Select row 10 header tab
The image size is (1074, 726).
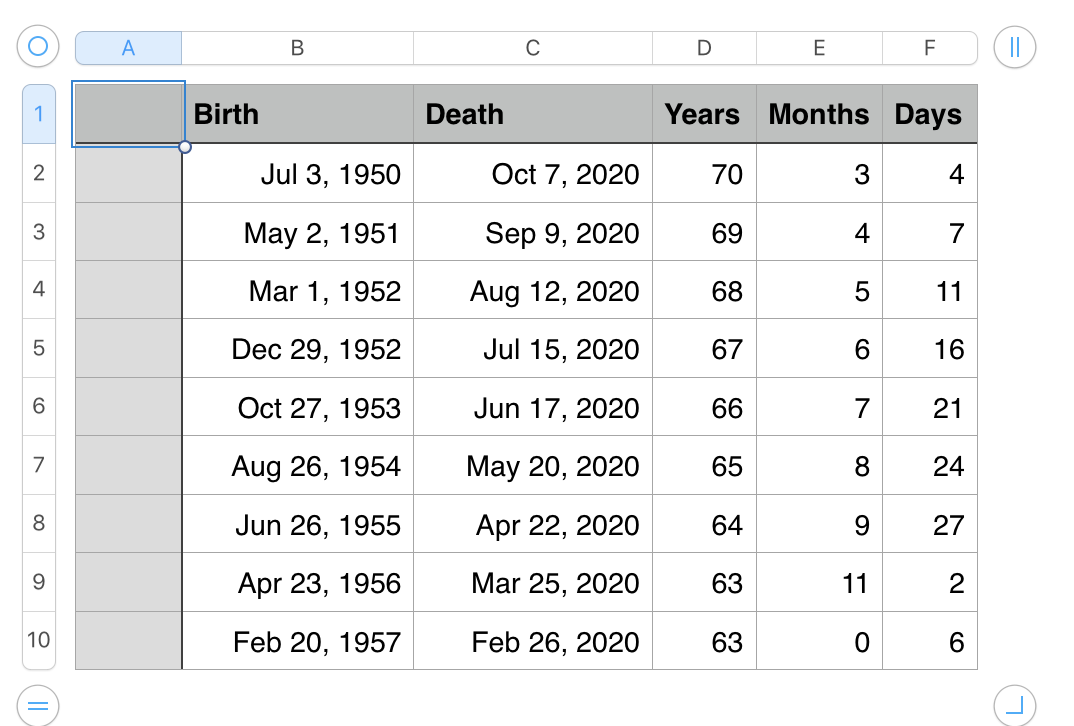pos(39,640)
